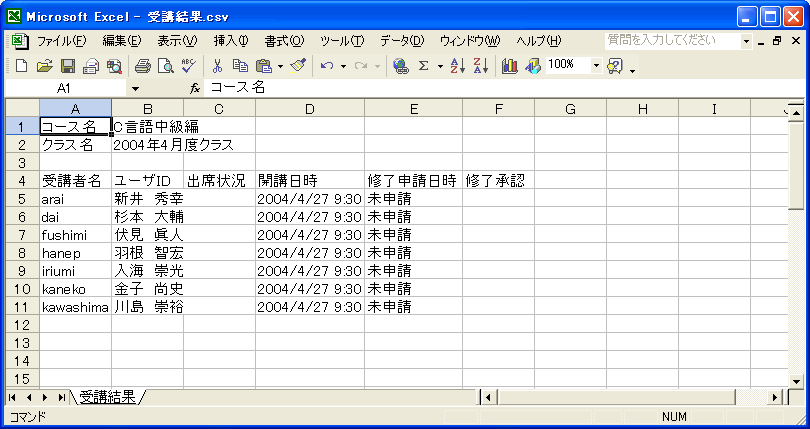Click the AutoSum sigma icon
Screen dimensions: 810x429
pyautogui.click(x=424, y=66)
